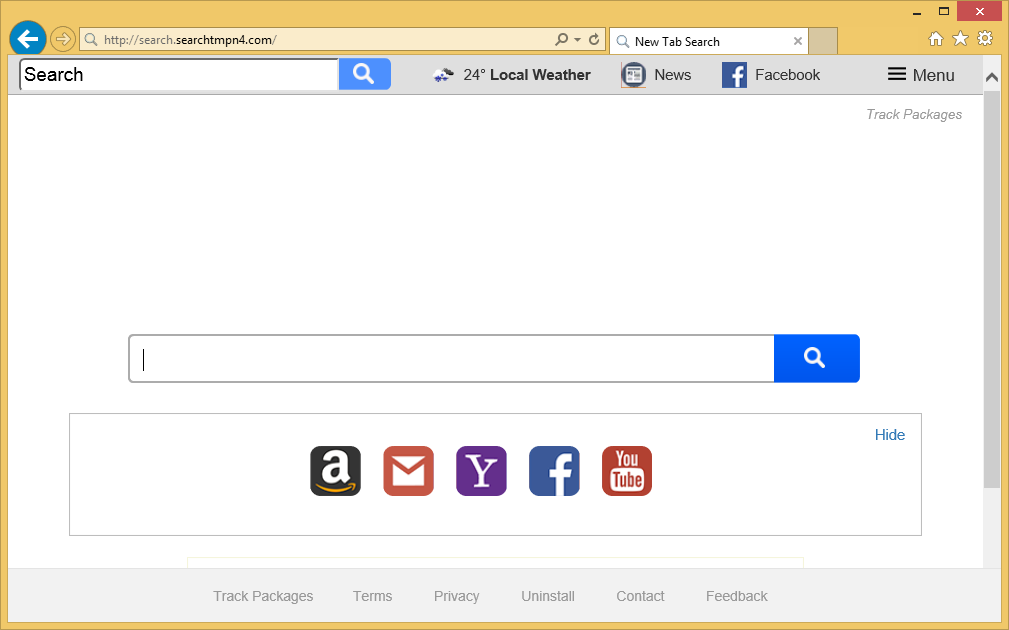The height and width of the screenshot is (630, 1009).
Task: Open the YouTube shortcut icon
Action: pos(627,471)
